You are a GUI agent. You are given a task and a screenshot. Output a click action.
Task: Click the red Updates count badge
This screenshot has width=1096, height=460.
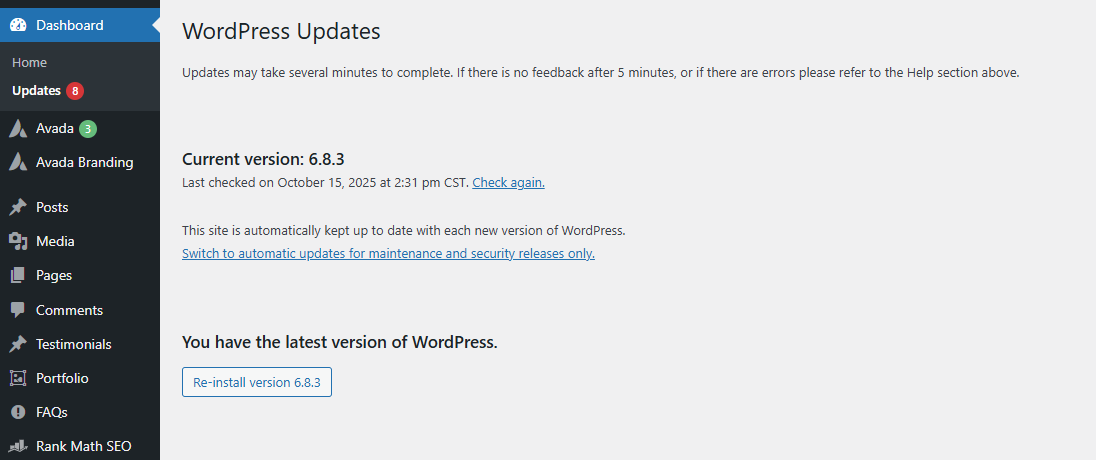[75, 91]
